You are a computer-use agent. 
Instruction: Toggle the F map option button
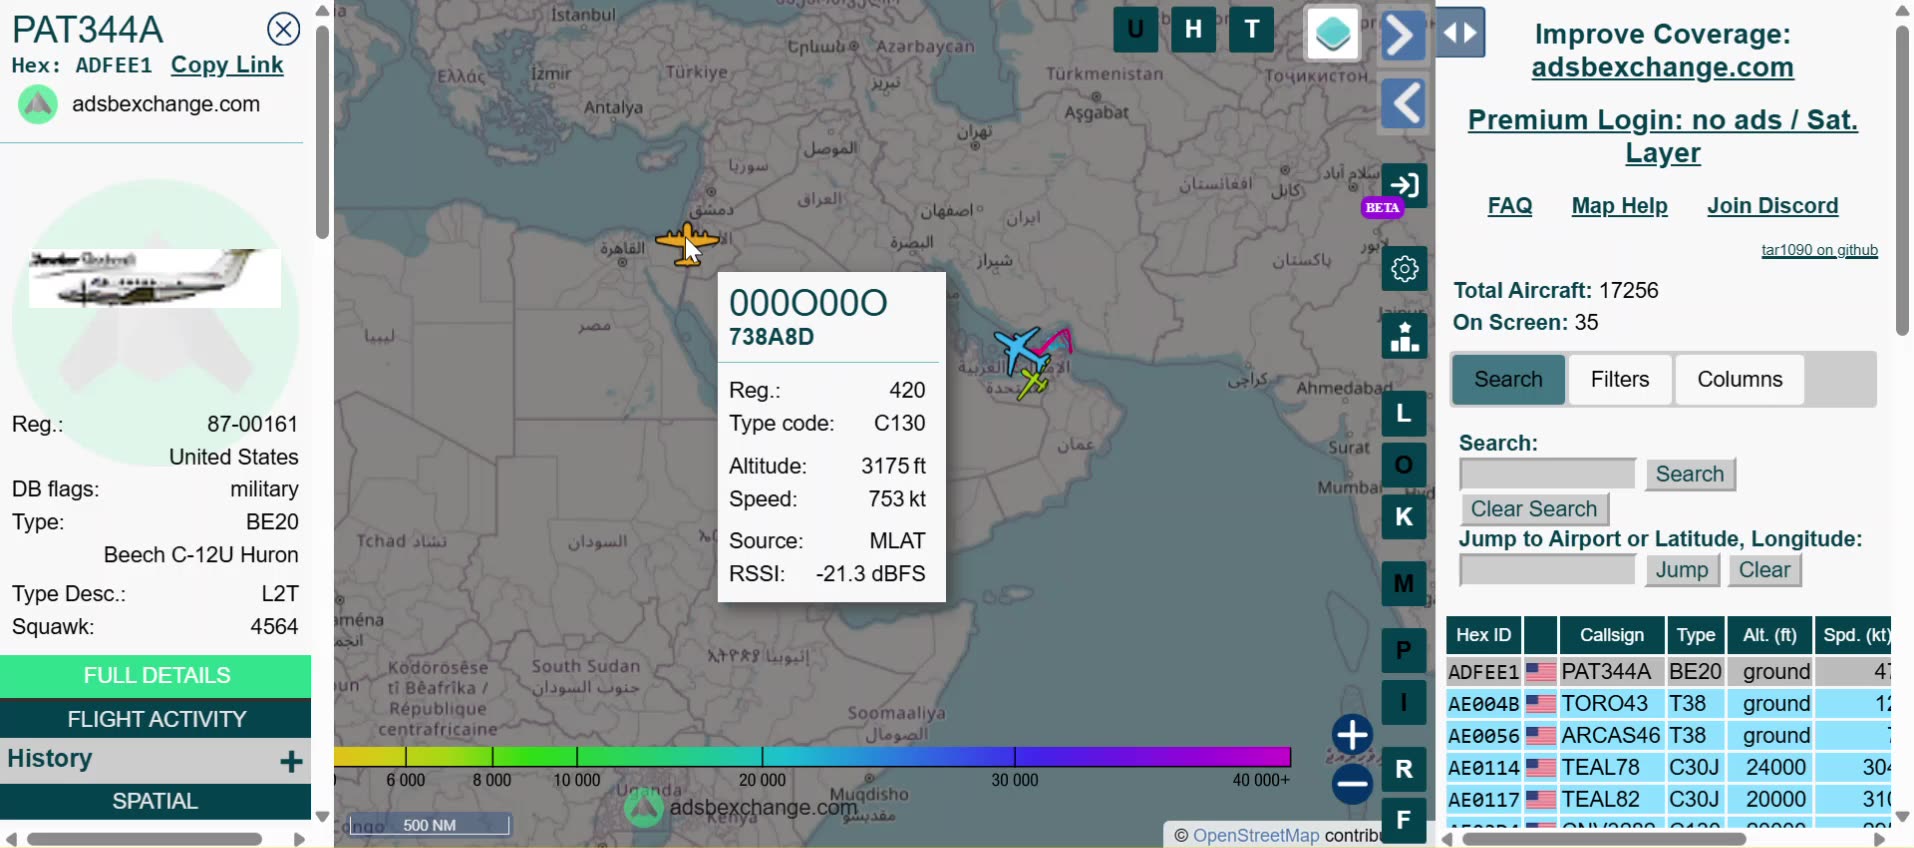tap(1404, 821)
